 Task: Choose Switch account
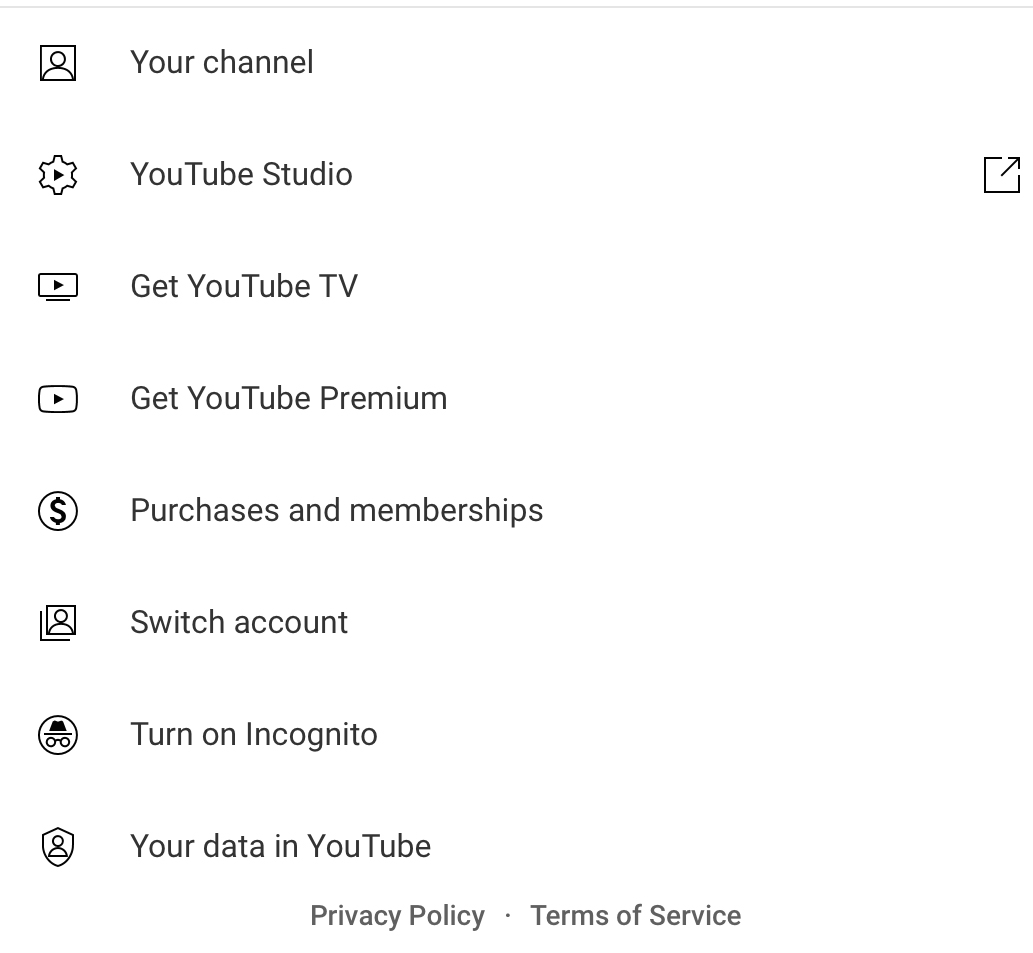pyautogui.click(x=516, y=623)
